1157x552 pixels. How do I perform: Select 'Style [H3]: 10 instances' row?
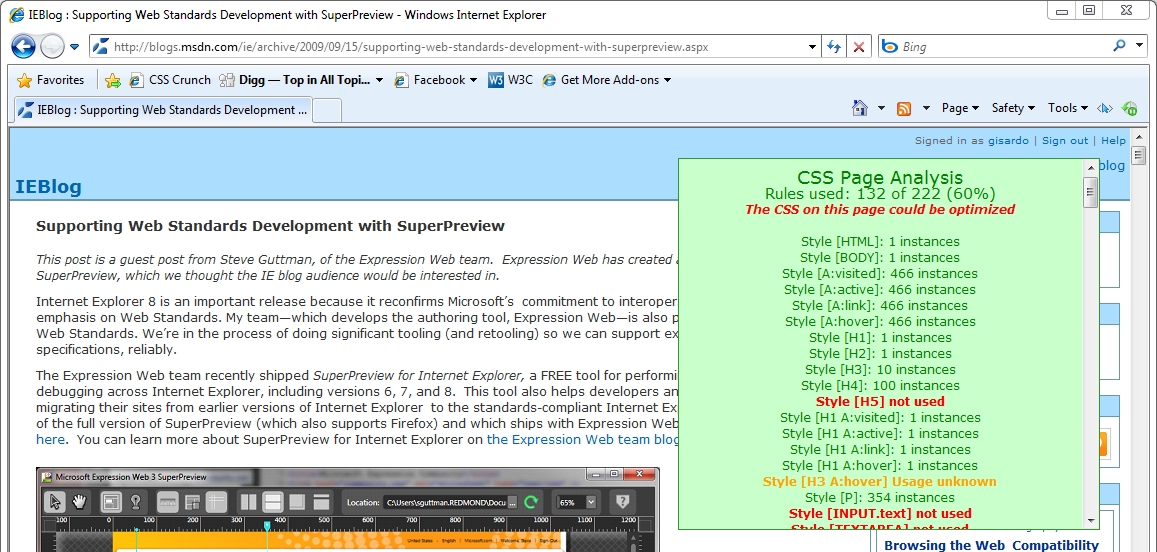click(880, 370)
